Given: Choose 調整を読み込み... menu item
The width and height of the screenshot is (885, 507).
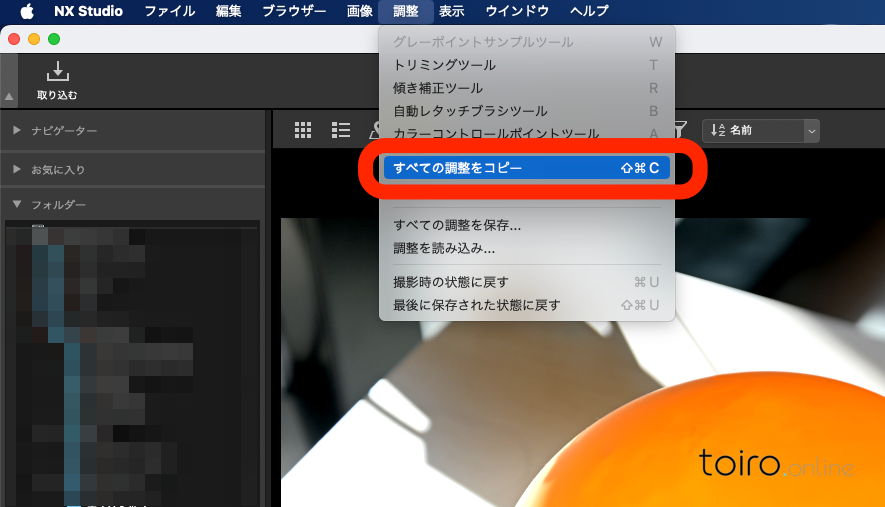Looking at the screenshot, I should pyautogui.click(x=527, y=248).
